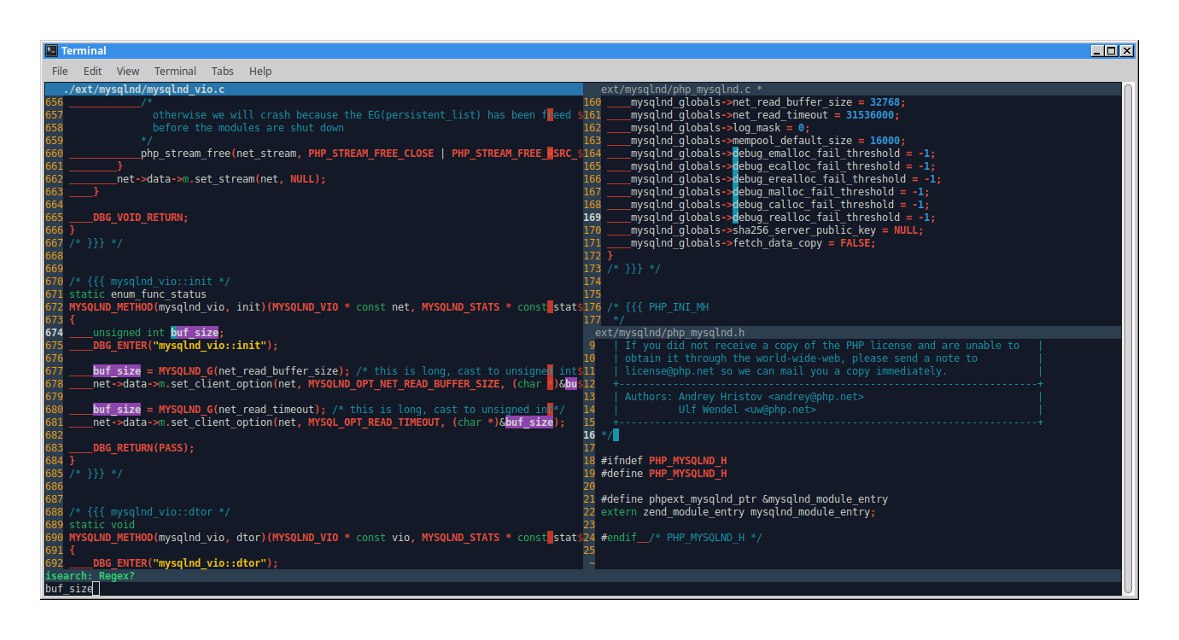Viewport: 1179px width, 640px height.
Task: Click Authors: Andrey Hristov line
Action: pyautogui.click(x=744, y=396)
